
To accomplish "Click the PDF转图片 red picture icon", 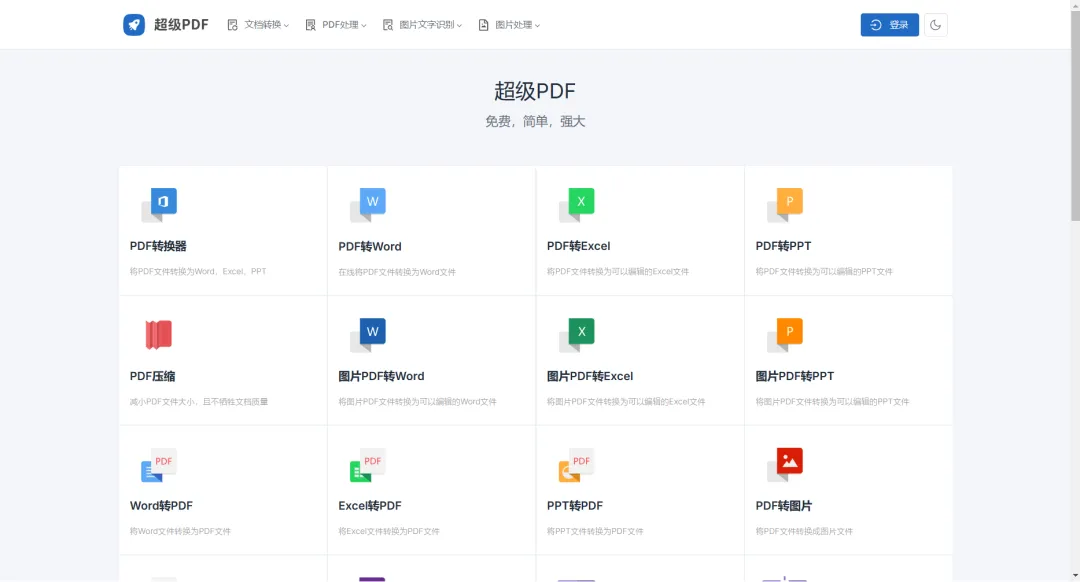I will point(785,465).
